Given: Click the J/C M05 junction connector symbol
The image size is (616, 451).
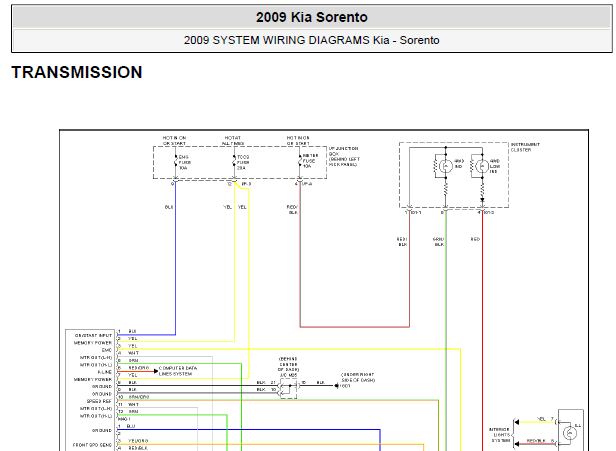Looking at the screenshot, I should (289, 389).
